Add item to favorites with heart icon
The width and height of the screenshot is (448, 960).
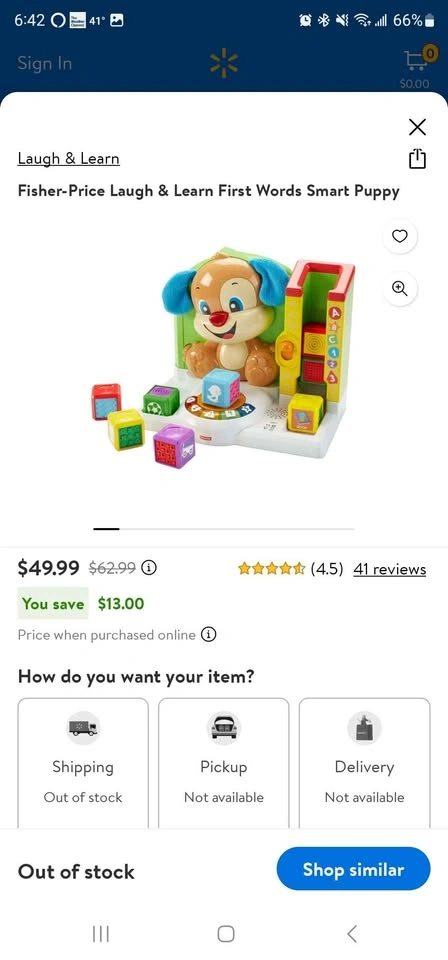click(400, 236)
